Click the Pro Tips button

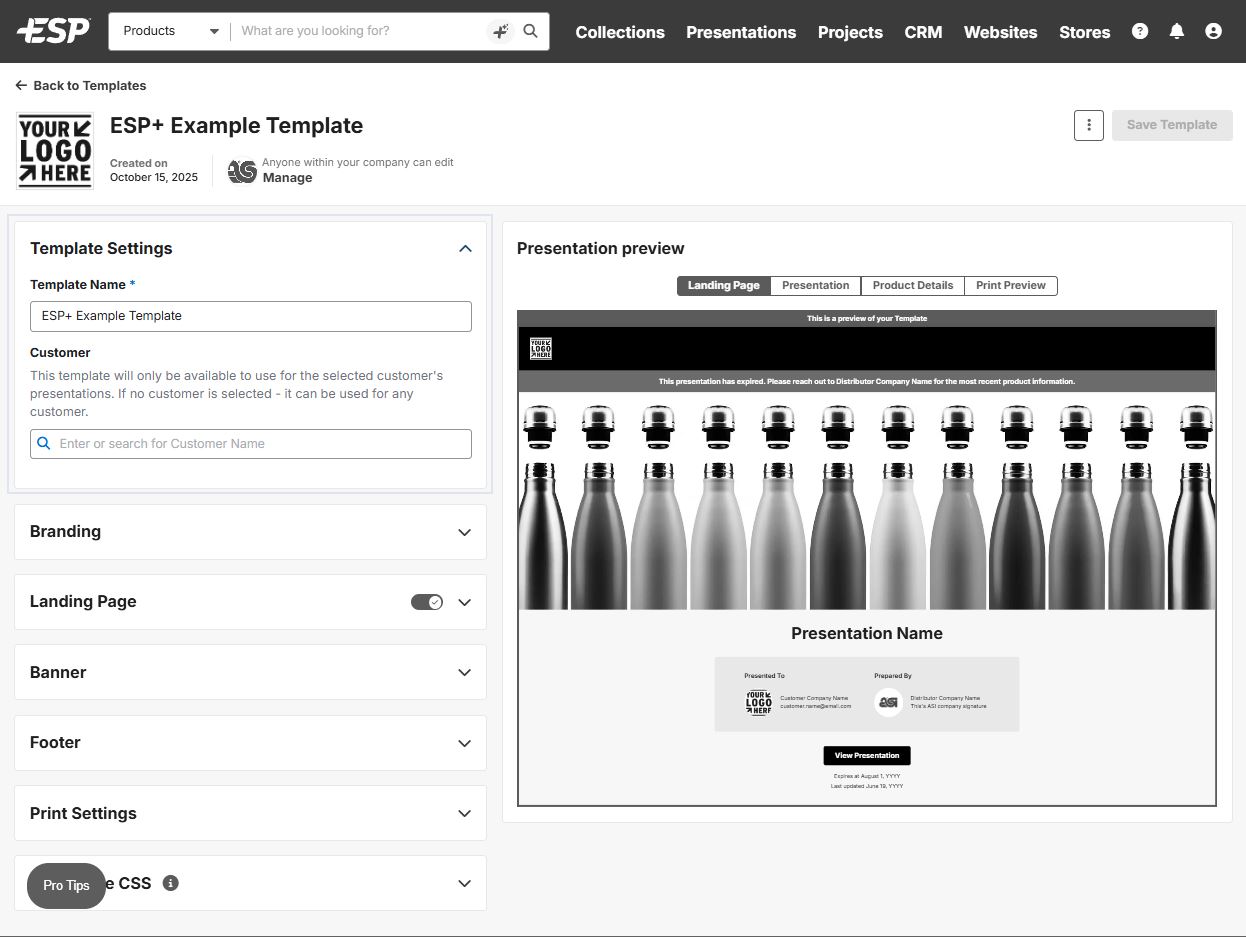(x=66, y=885)
